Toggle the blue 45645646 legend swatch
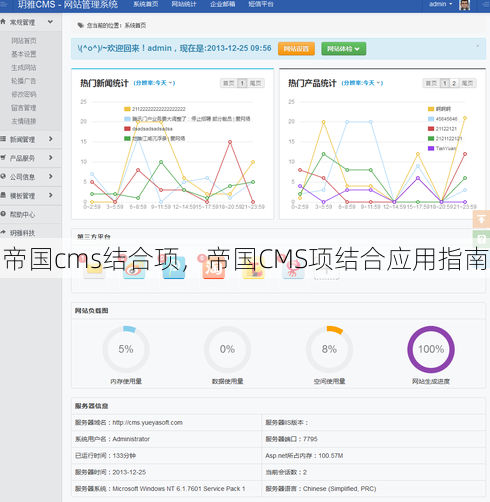 coord(431,119)
